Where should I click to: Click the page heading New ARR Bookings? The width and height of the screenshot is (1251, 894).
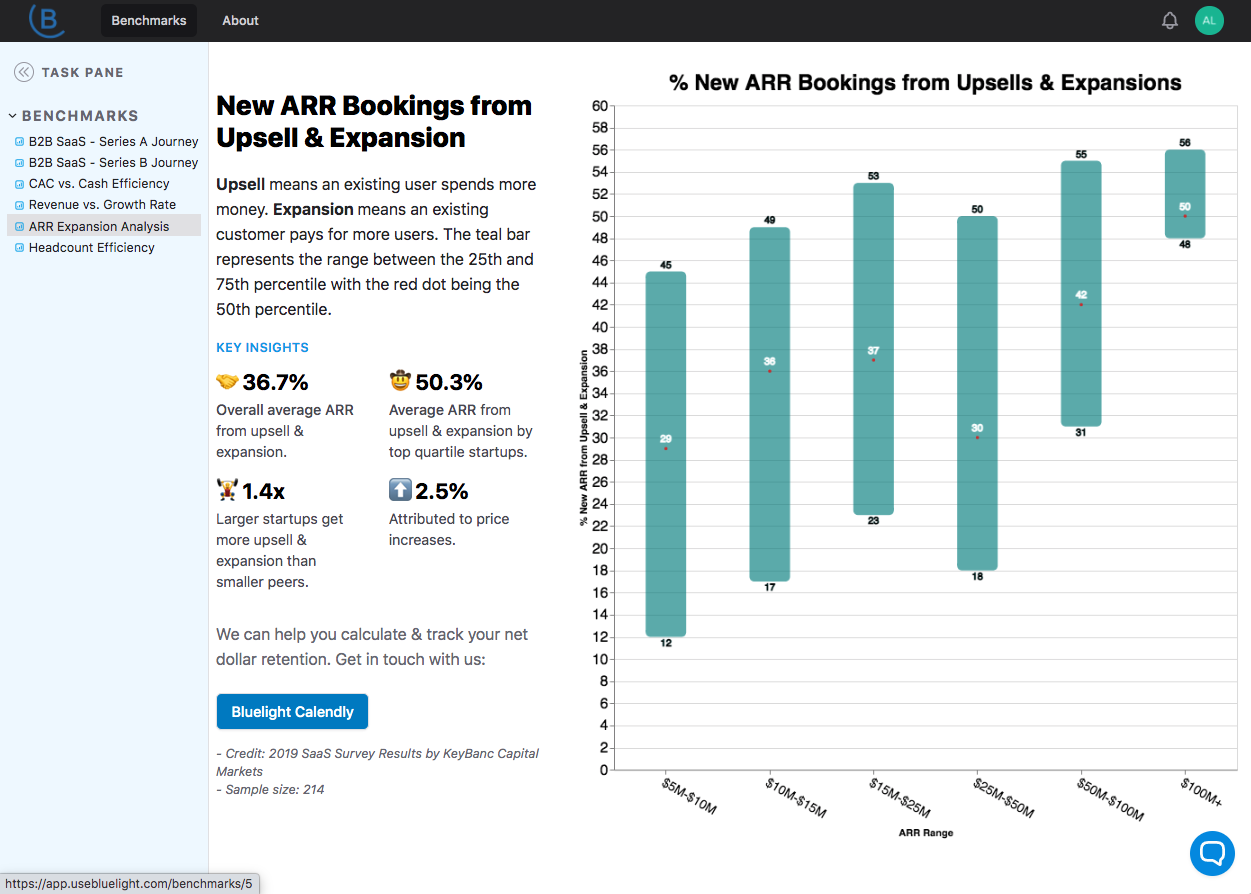374,121
